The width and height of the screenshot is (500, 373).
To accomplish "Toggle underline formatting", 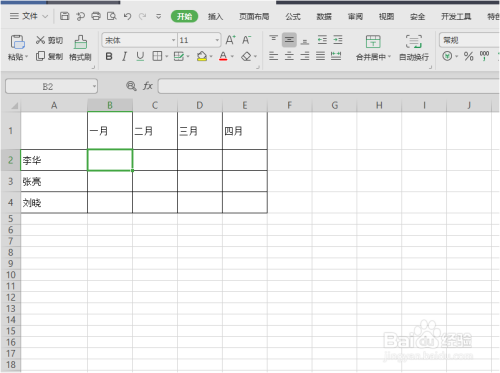I will [140, 56].
